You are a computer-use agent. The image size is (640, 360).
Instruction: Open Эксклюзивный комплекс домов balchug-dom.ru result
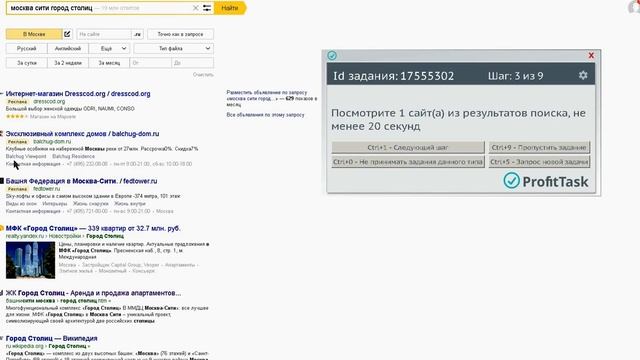click(82, 133)
